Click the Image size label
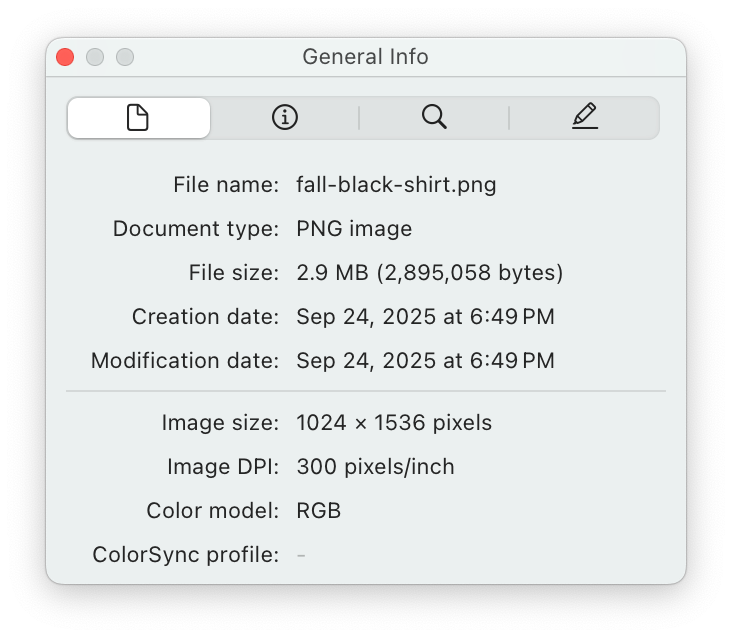Image resolution: width=732 pixels, height=638 pixels. point(220,423)
